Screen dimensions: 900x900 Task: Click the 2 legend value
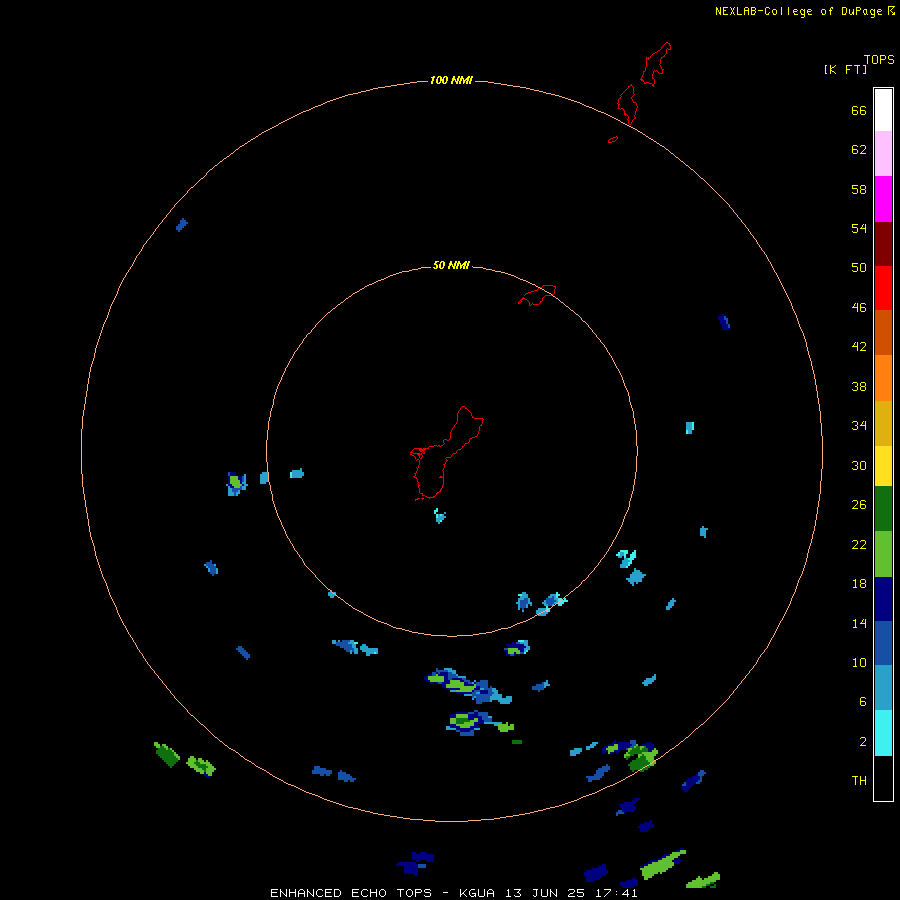863,742
